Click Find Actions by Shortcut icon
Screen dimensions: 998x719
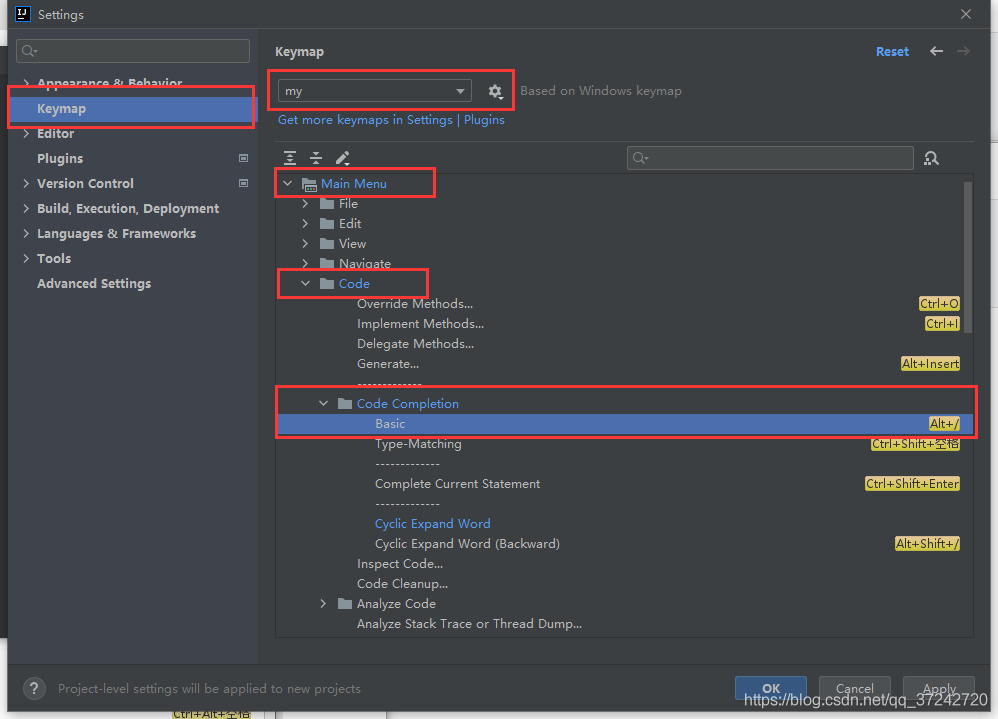click(931, 158)
